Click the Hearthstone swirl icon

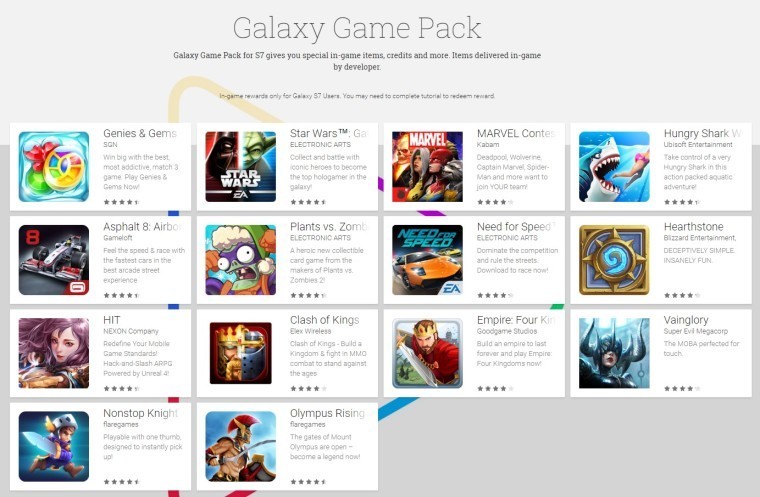click(x=614, y=259)
